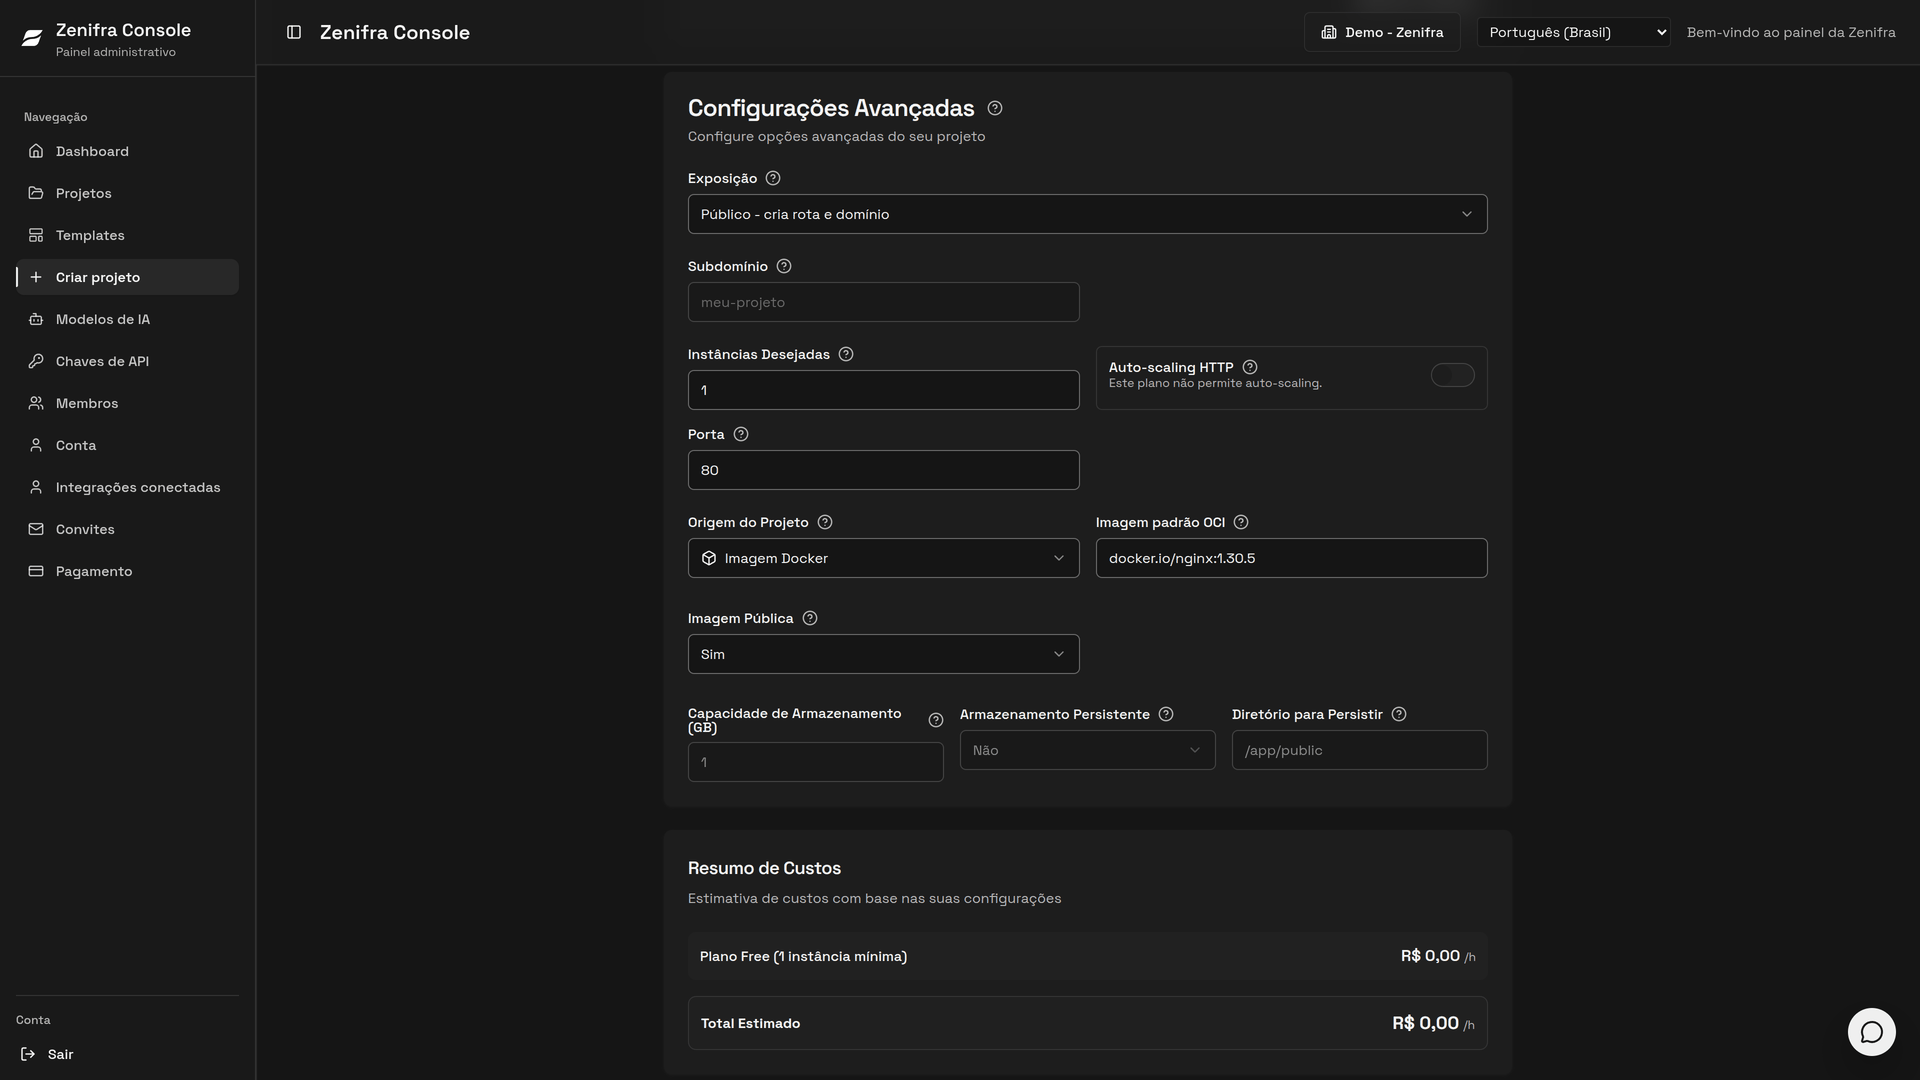Click the Subdomínio input field
The width and height of the screenshot is (1920, 1080).
click(884, 302)
